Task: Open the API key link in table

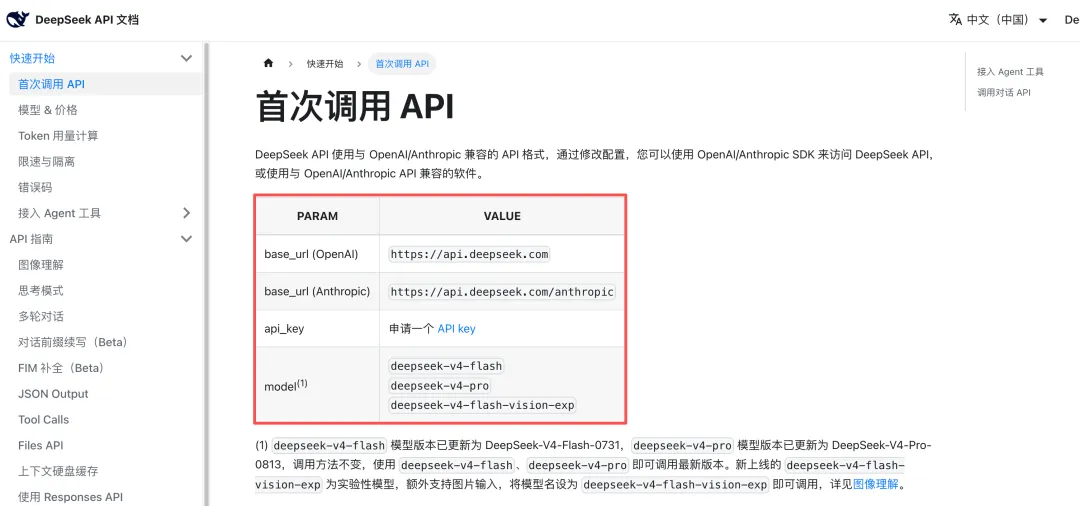Action: (x=457, y=329)
